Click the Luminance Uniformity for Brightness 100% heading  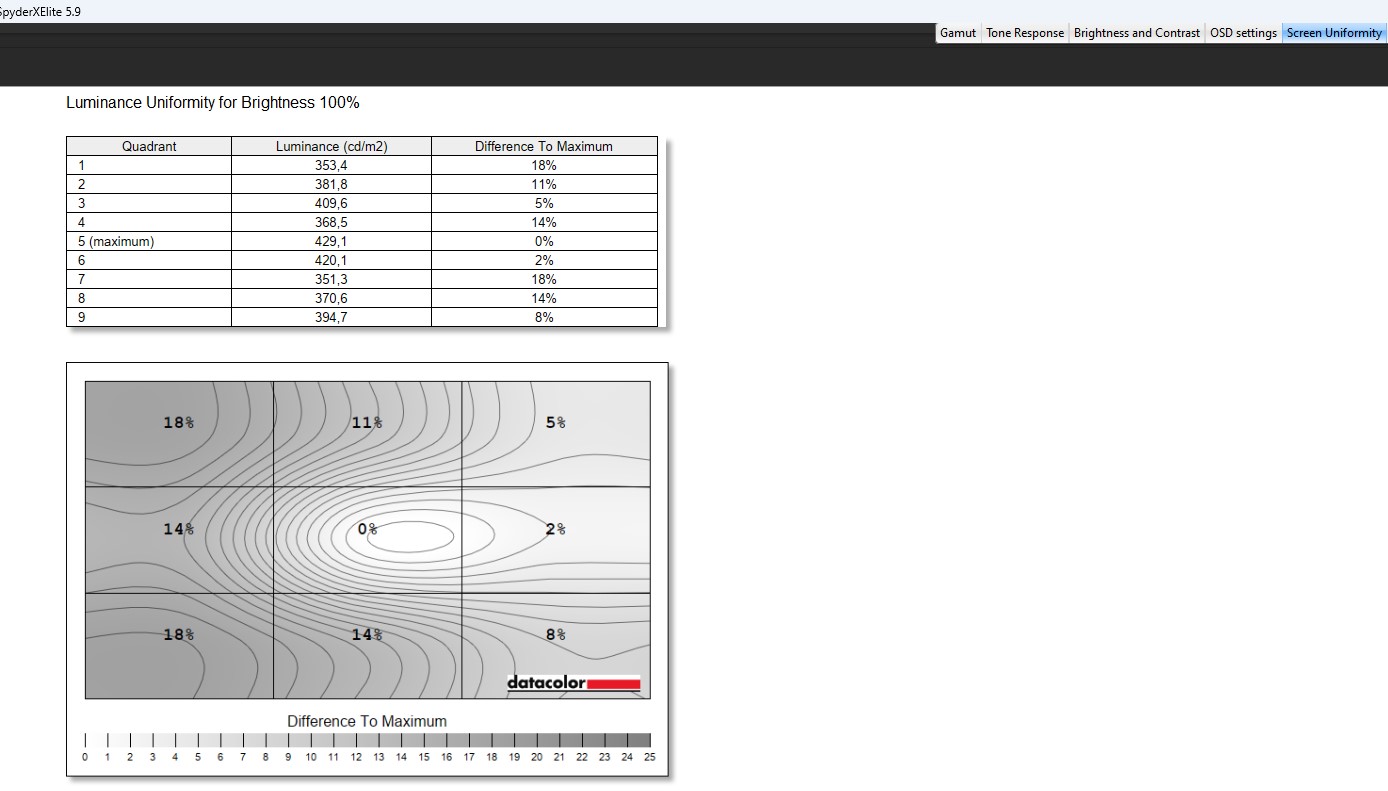click(x=212, y=103)
